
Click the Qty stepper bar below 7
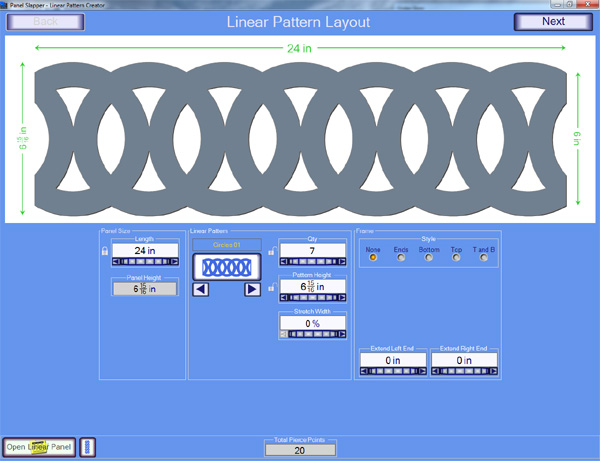(312, 263)
